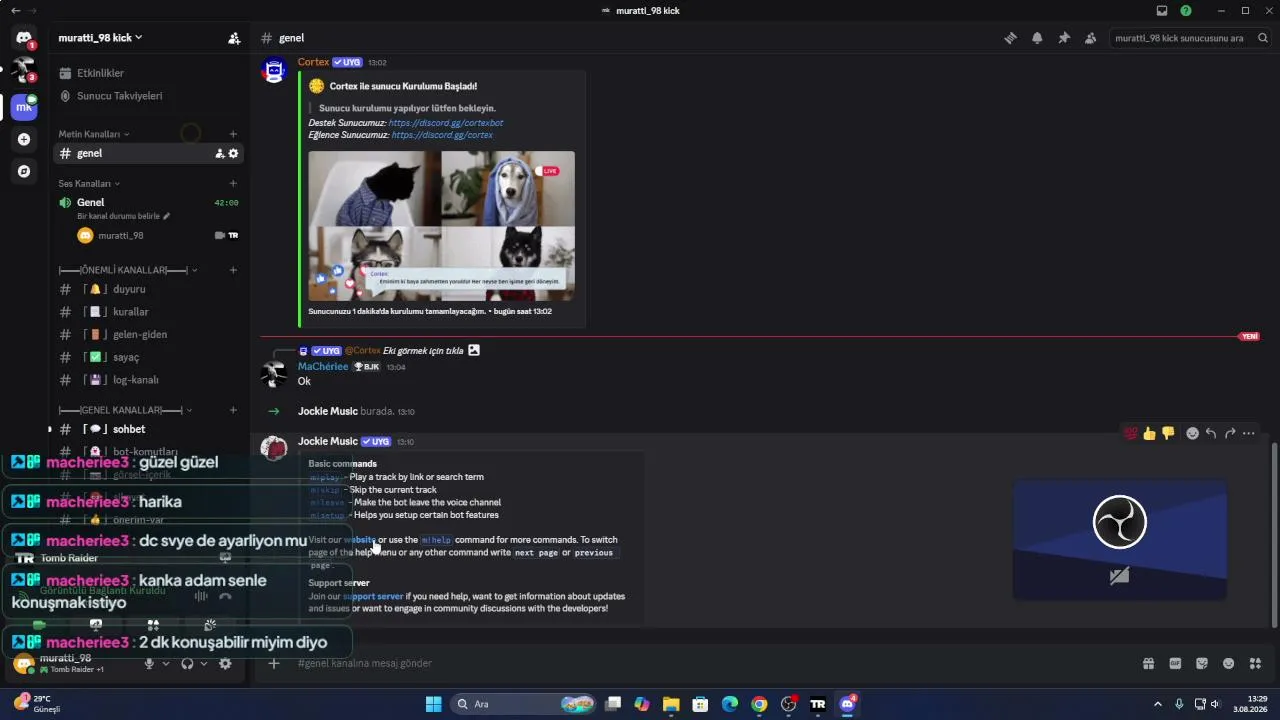This screenshot has width=1280, height=720.
Task: Toggle the member list panel
Action: (1090, 38)
